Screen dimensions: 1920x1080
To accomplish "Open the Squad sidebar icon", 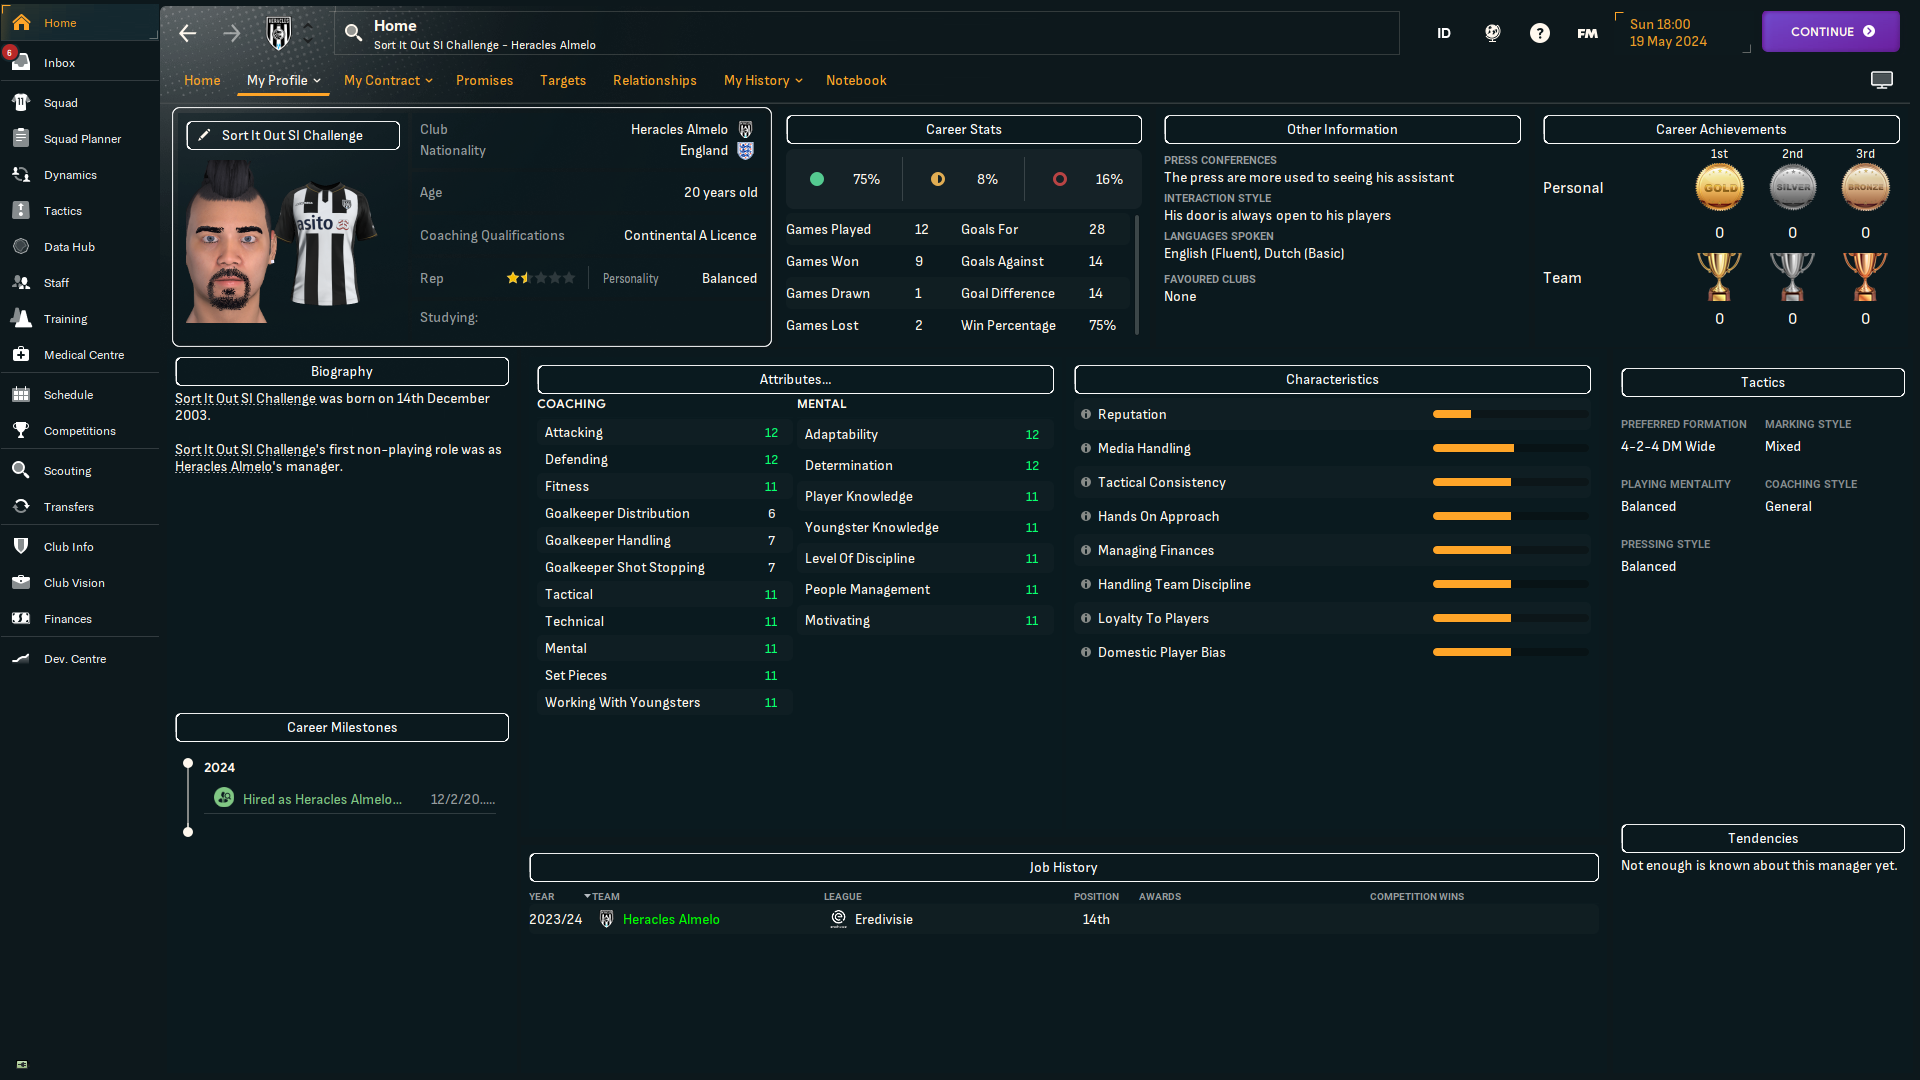I will pyautogui.click(x=21, y=102).
